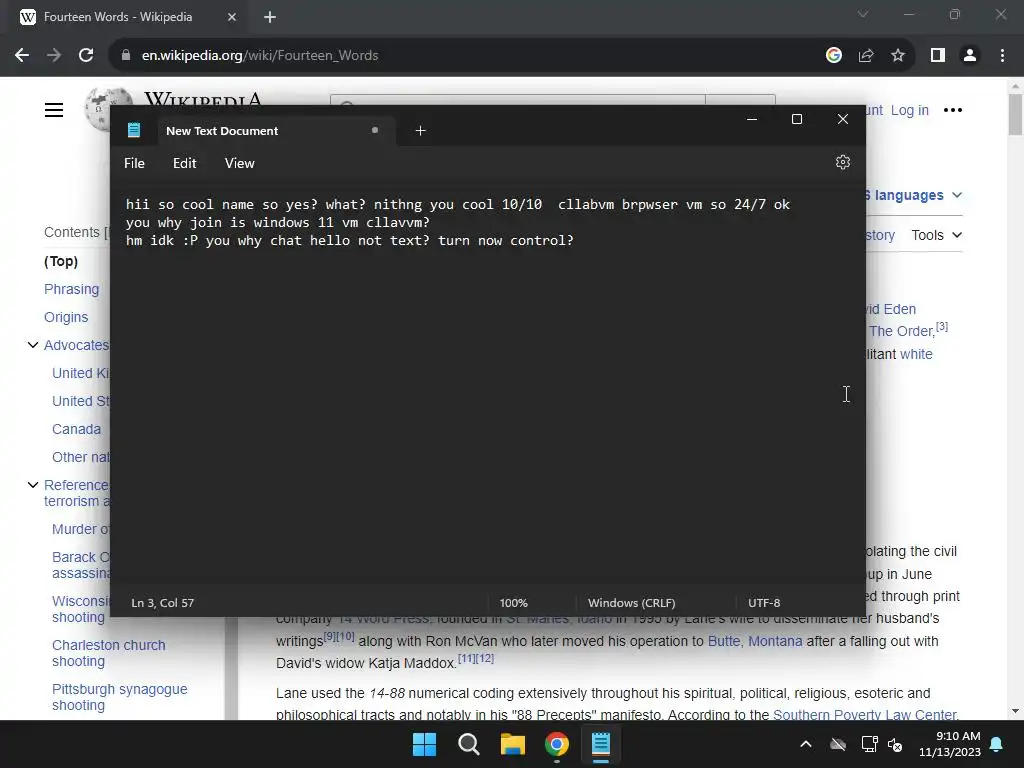The width and height of the screenshot is (1024, 768).
Task: Reload the Wikipedia page
Action: 86,56
